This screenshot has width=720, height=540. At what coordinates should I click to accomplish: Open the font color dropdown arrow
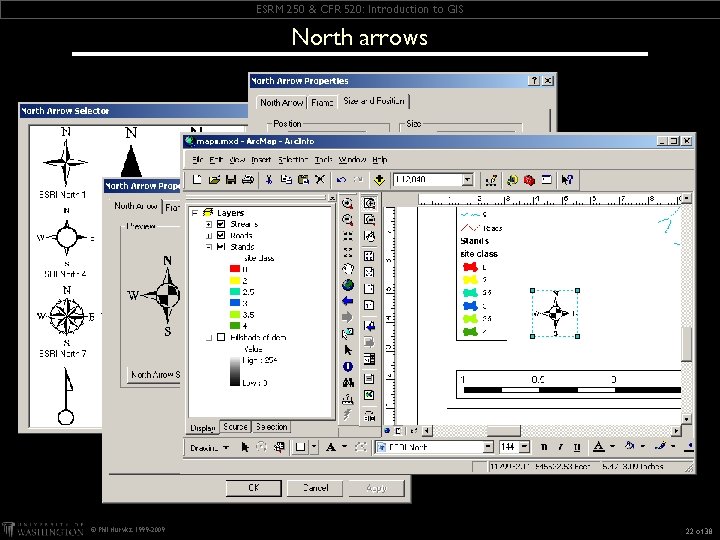tap(612, 446)
